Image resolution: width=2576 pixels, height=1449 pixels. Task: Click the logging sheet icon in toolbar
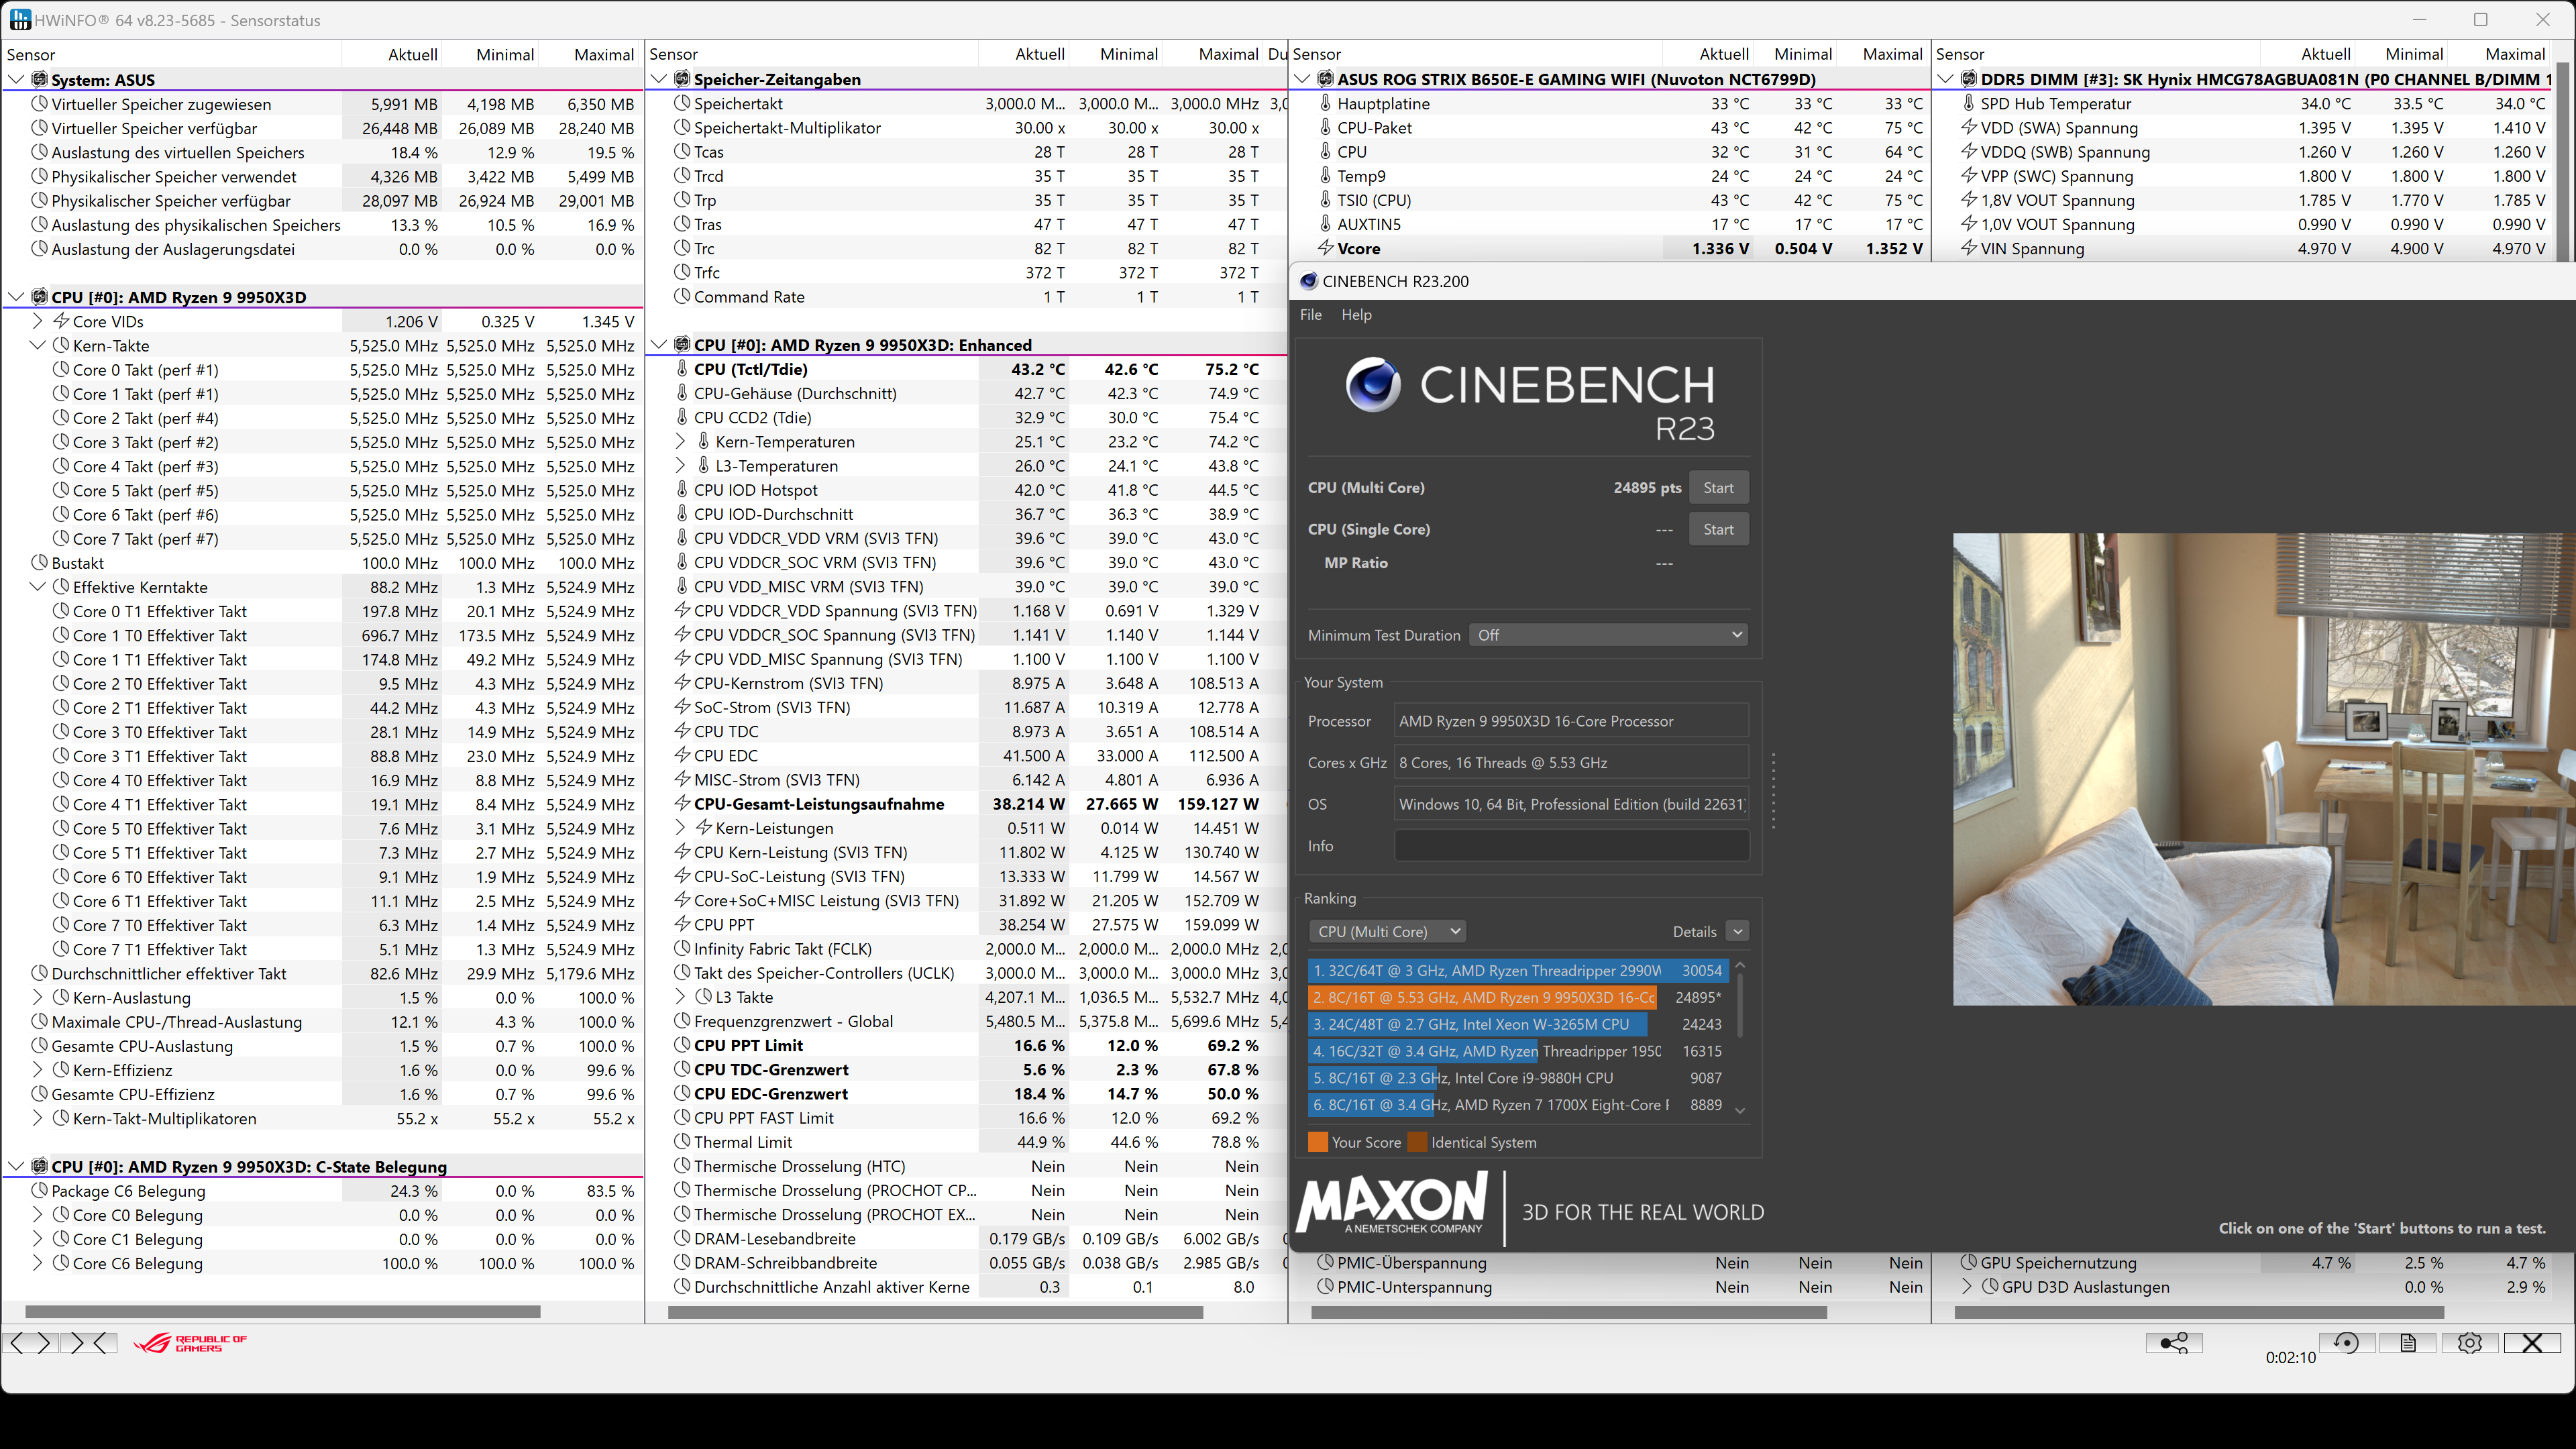2408,1343
